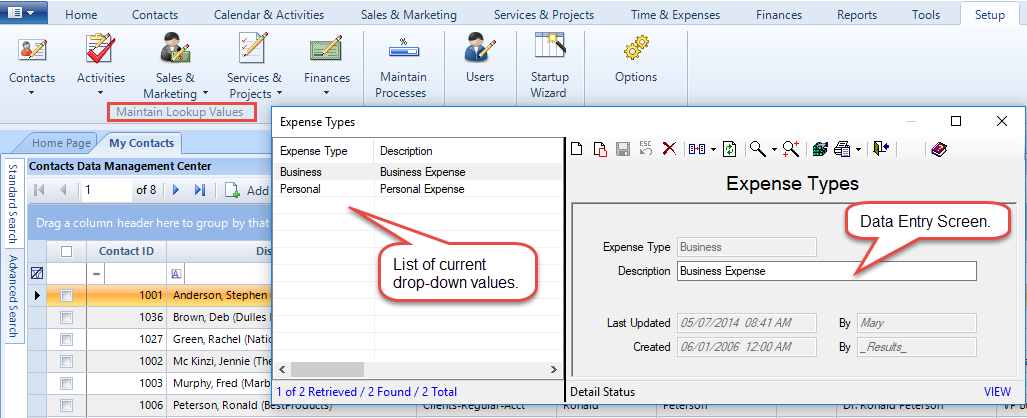Viewport: 1027px width, 418px height.
Task: Open the Options gears icon
Action: click(636, 58)
